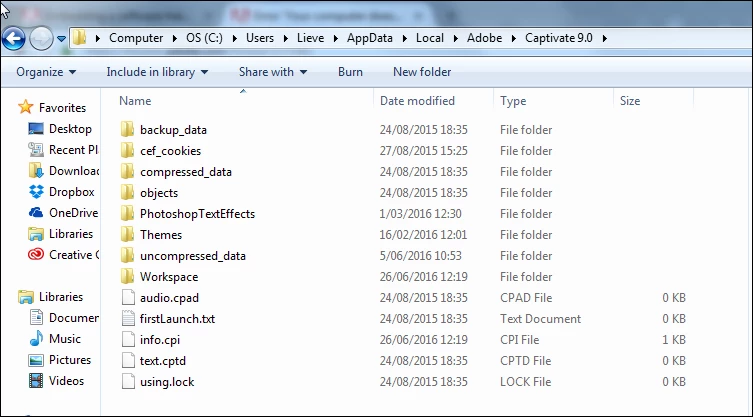
Task: Click the '1/03/2016 12:30' date cell
Action: (x=420, y=214)
